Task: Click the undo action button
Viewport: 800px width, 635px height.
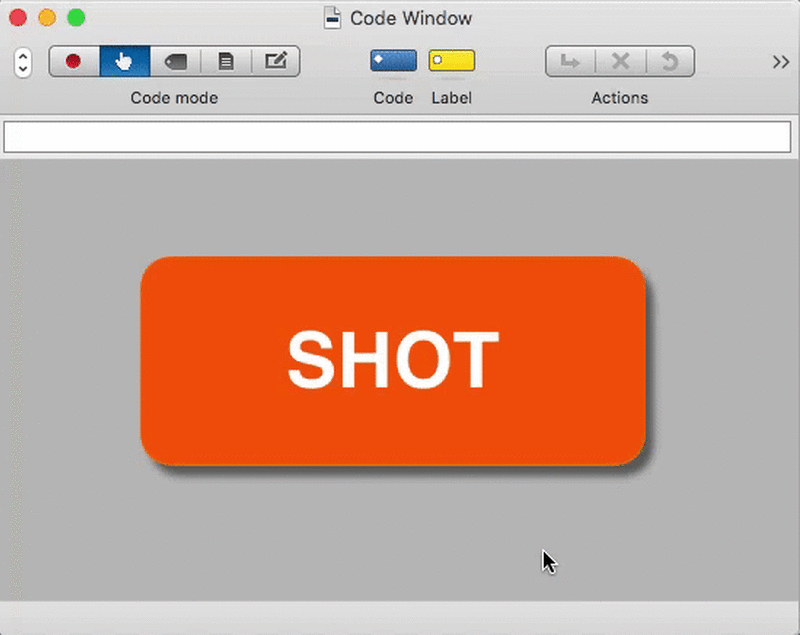Action: click(x=670, y=62)
